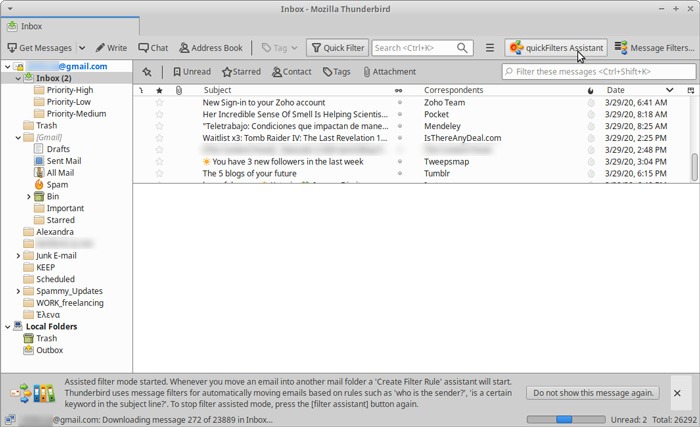The width and height of the screenshot is (700, 427).
Task: Toggle quickFilters Assistant mode
Action: [x=556, y=48]
